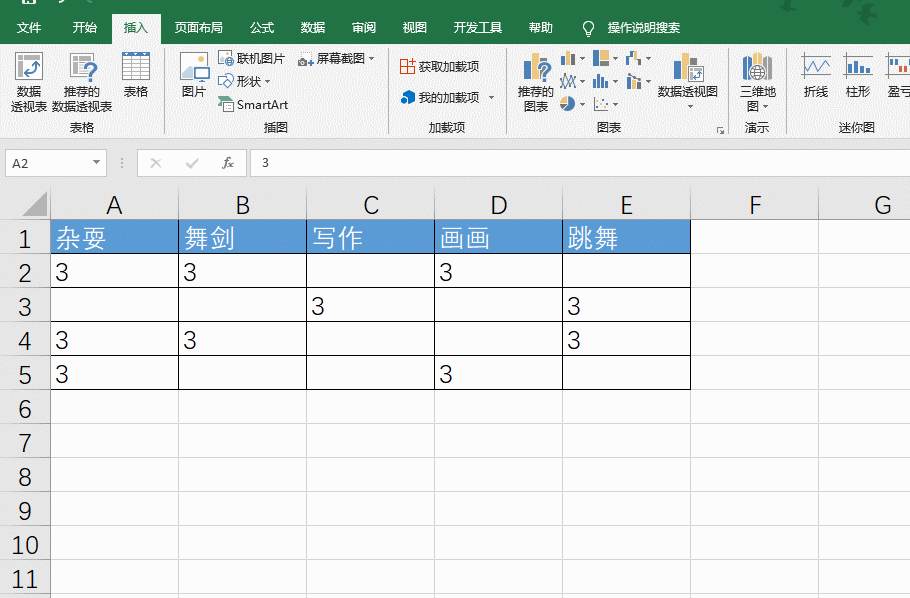Open the Name Box dropdown arrow
This screenshot has width=910, height=598.
pos(95,162)
